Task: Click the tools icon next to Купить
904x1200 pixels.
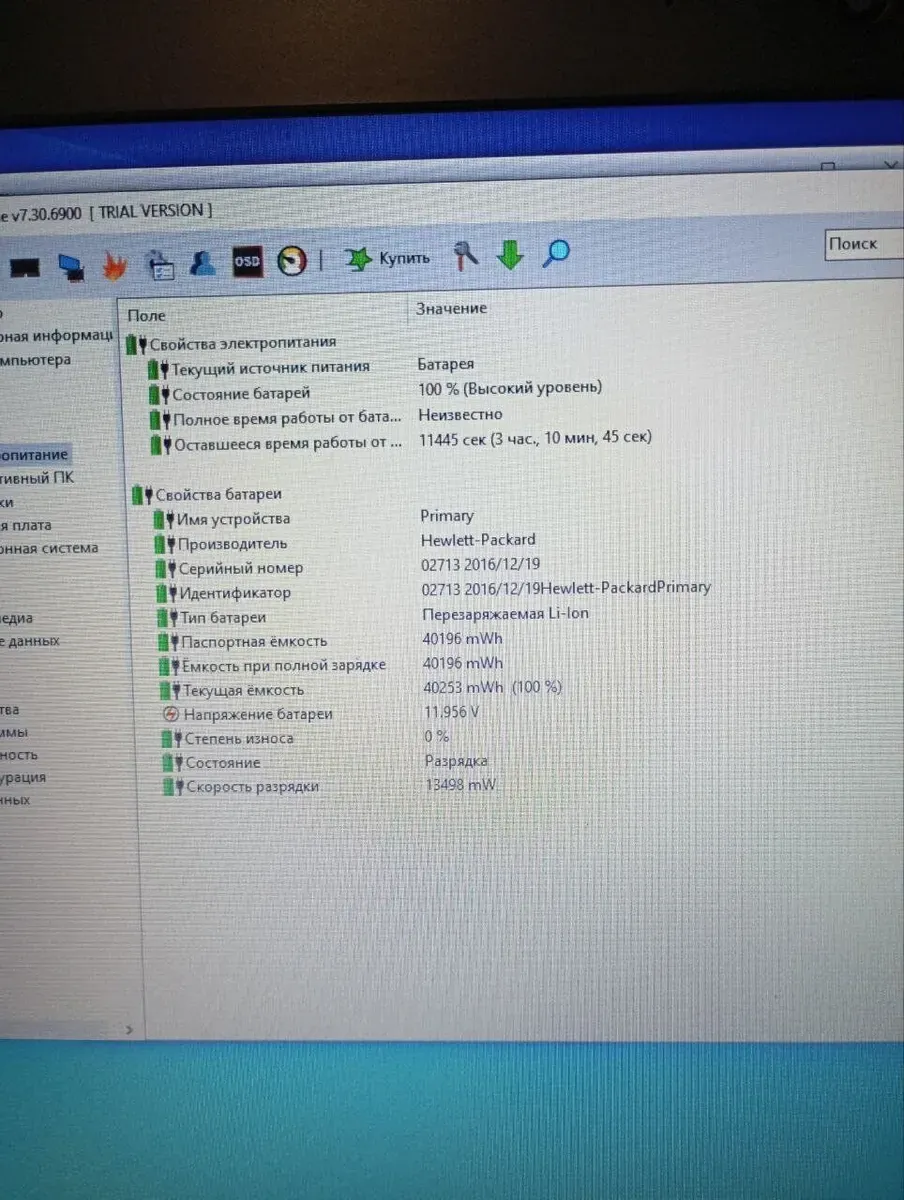Action: (x=465, y=256)
